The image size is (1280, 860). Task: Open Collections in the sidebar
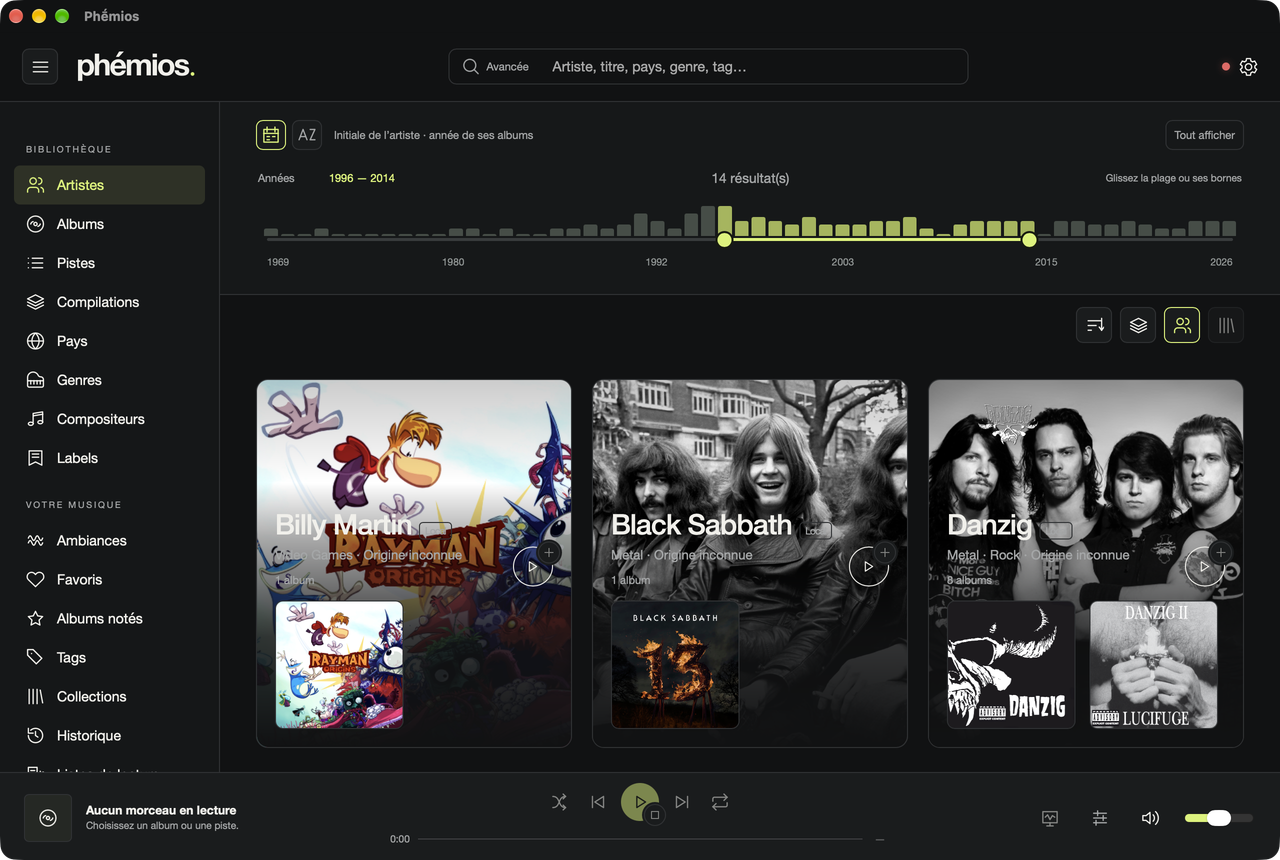pyautogui.click(x=109, y=696)
